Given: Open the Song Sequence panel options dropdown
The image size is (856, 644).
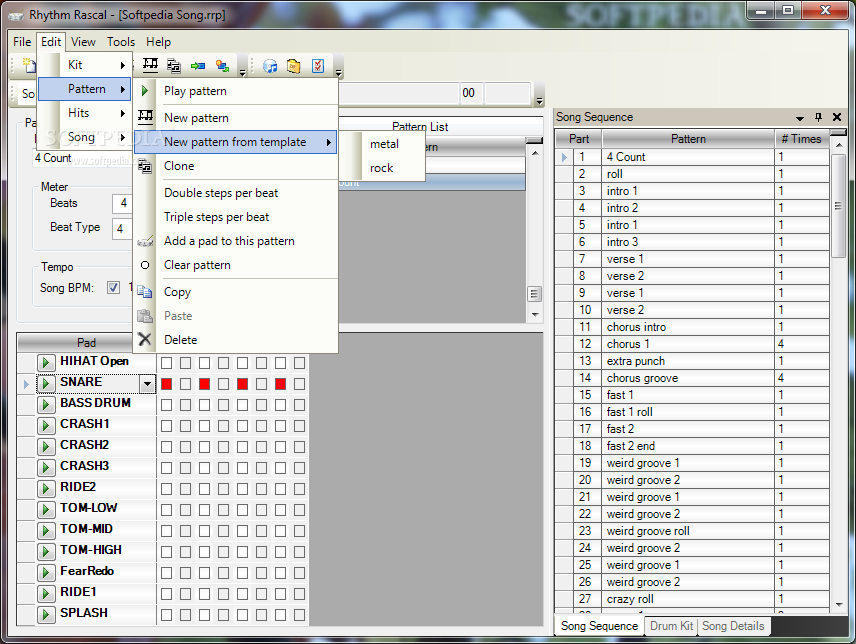Looking at the screenshot, I should [800, 117].
